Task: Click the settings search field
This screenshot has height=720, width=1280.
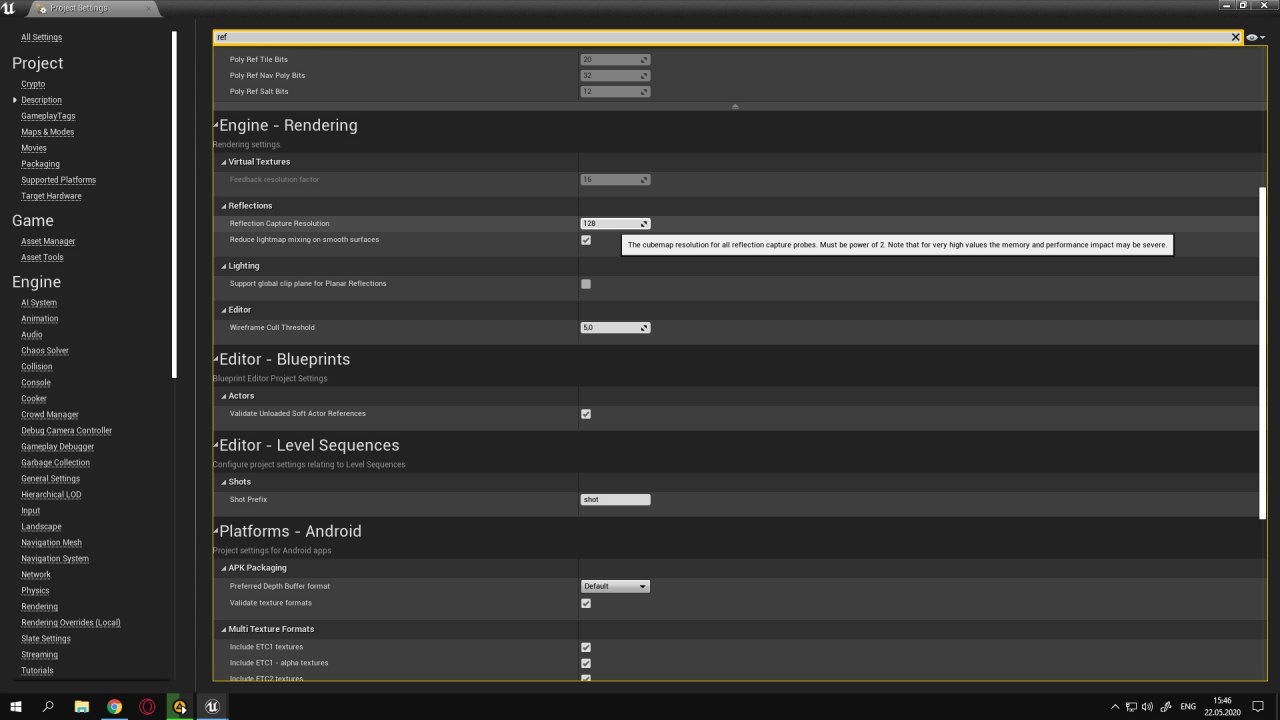Action: tap(720, 37)
